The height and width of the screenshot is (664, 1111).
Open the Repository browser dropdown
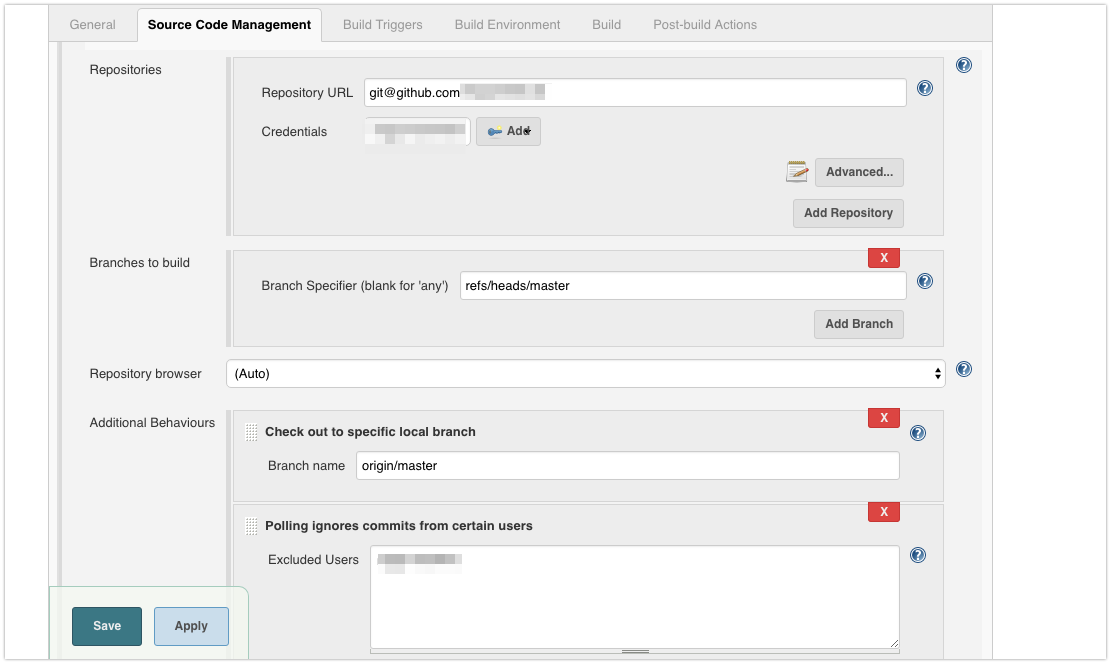585,374
